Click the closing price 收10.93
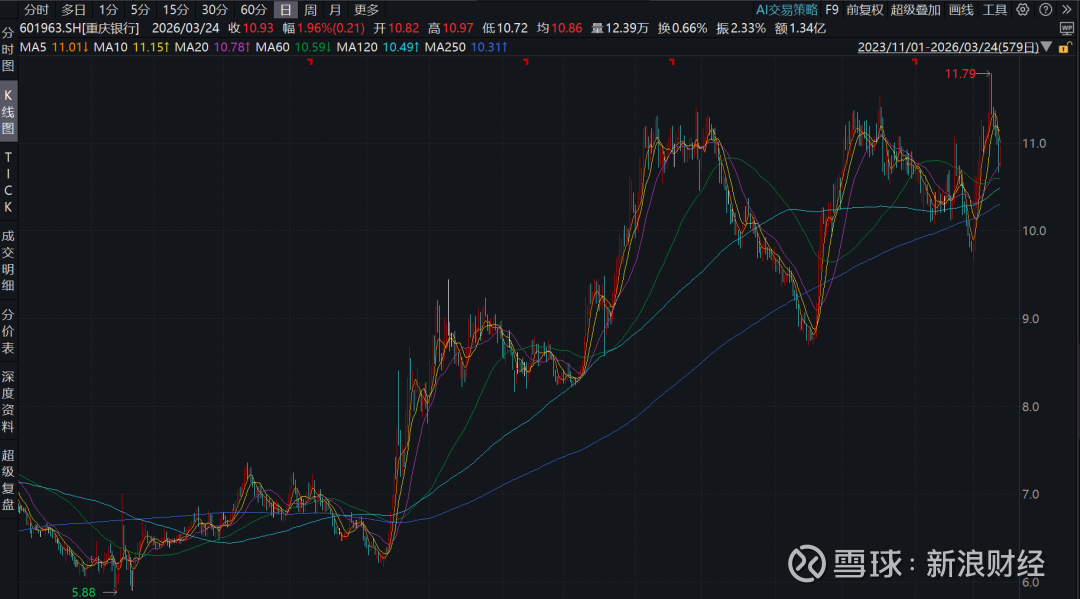The width and height of the screenshot is (1080, 599). (x=251, y=28)
